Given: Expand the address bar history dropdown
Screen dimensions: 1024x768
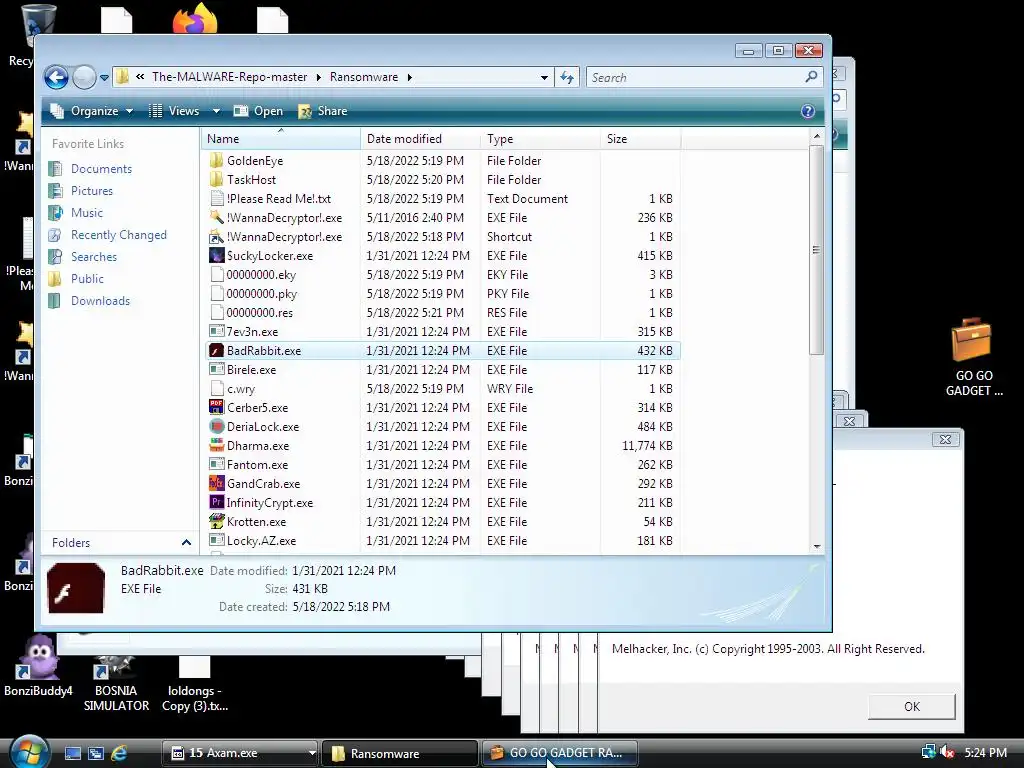Looking at the screenshot, I should (x=544, y=77).
